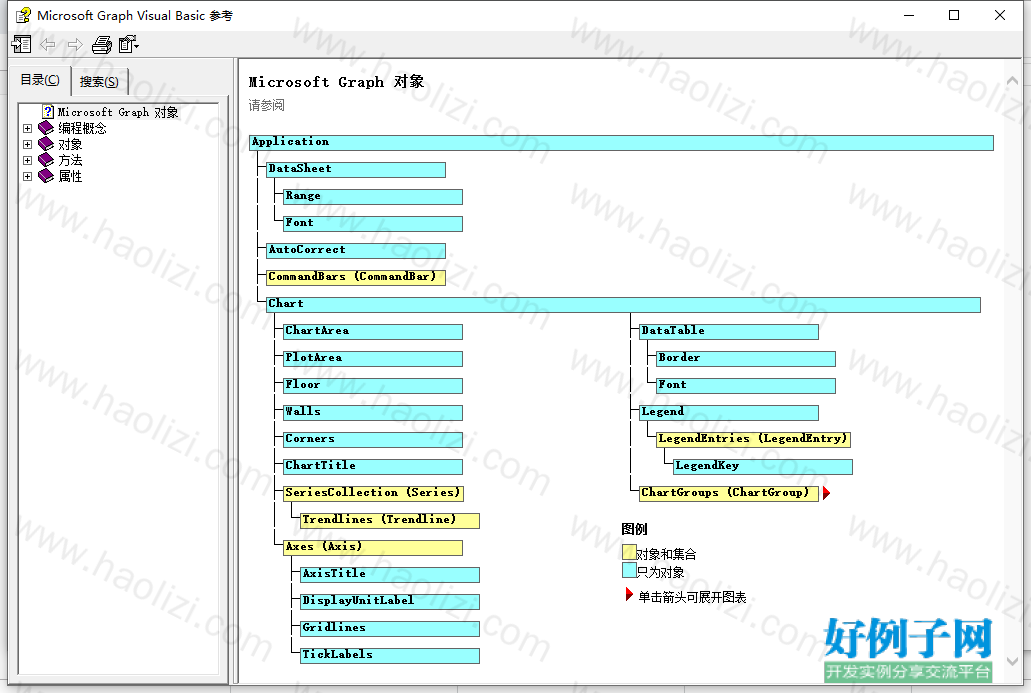Screen dimensions: 1031x693
Task: Click the help page icon beside Microsoft Graph 对象
Action: 47,112
